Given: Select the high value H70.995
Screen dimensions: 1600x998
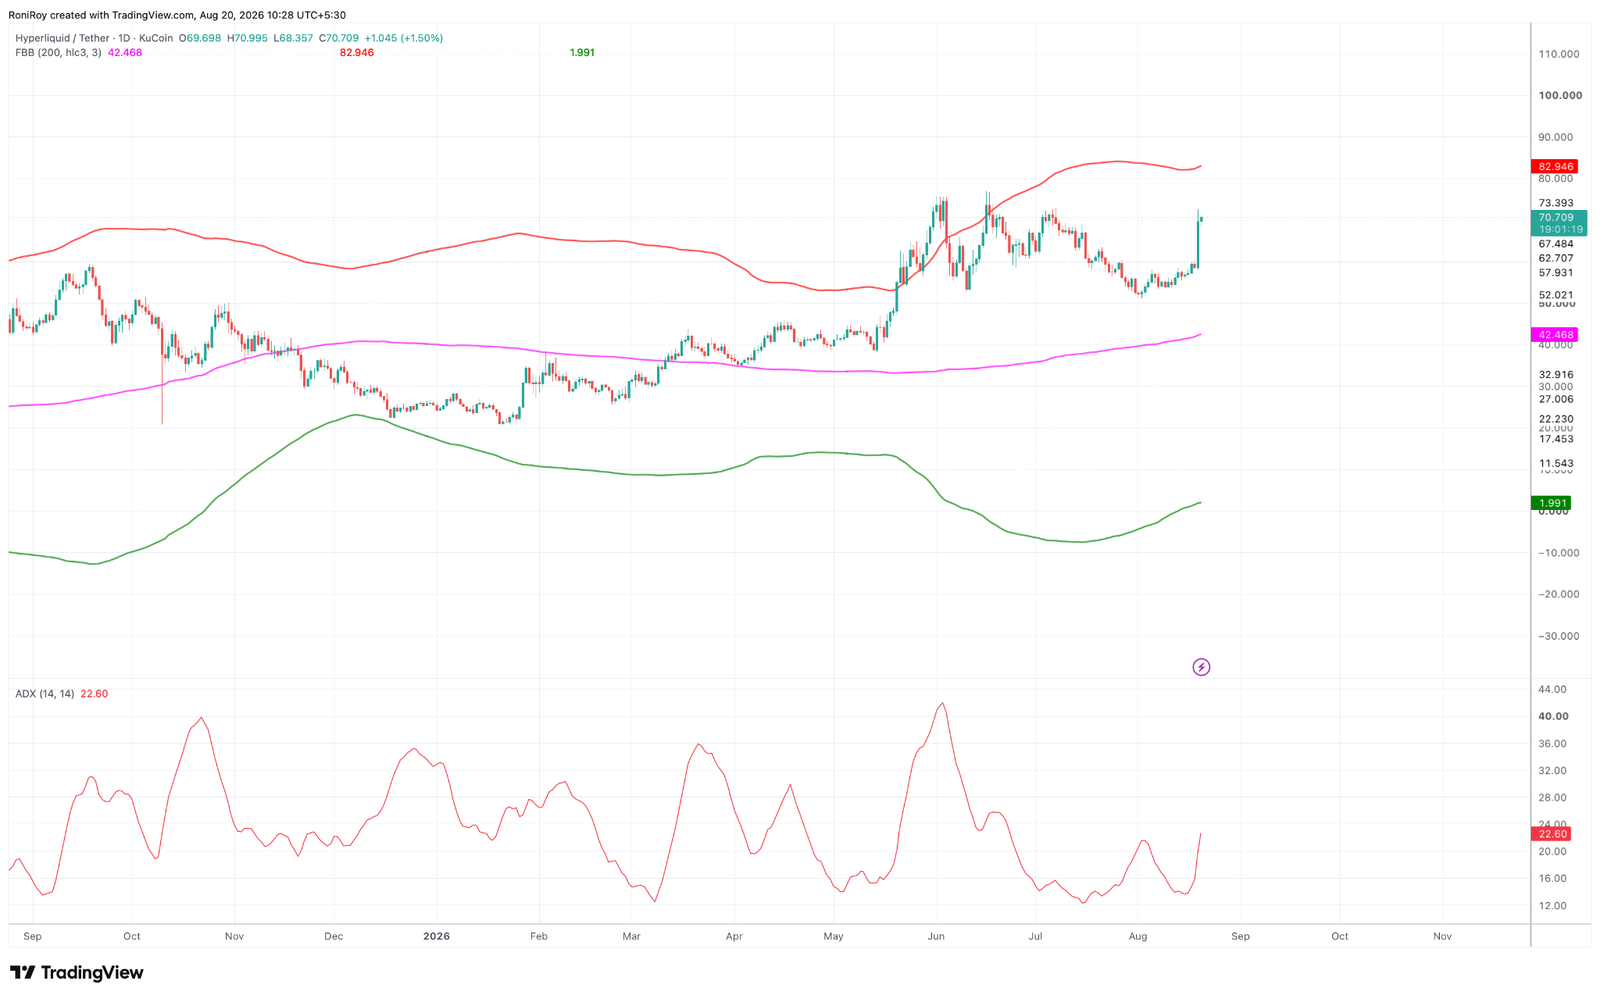Looking at the screenshot, I should (247, 38).
